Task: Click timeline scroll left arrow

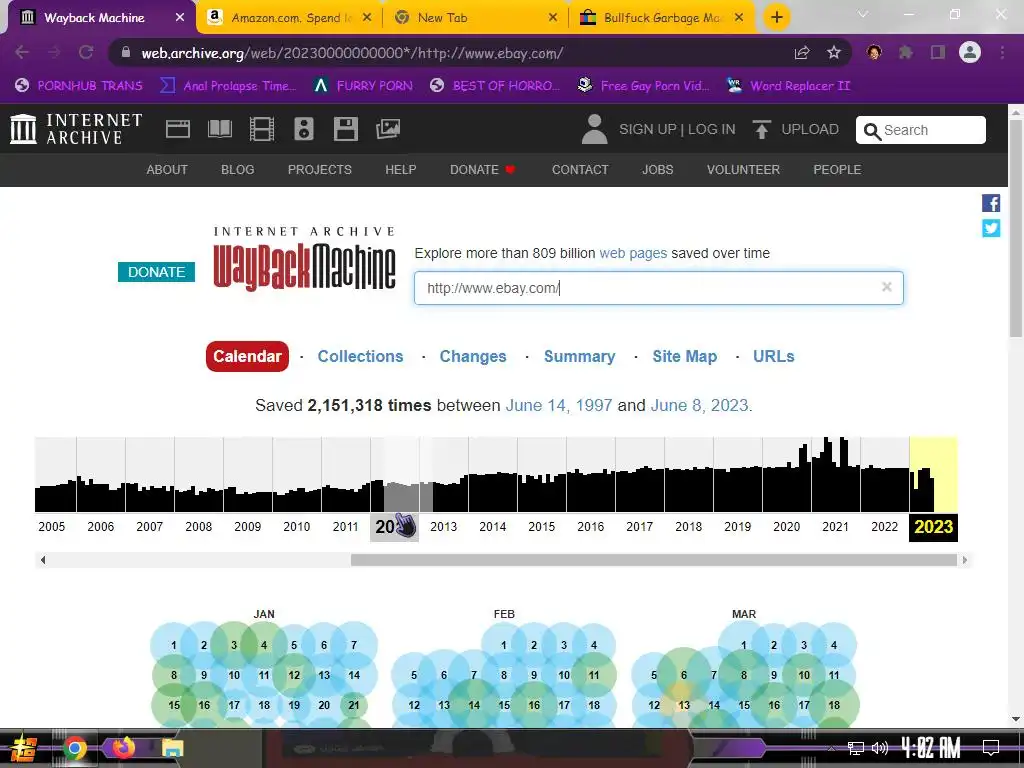Action: (43, 560)
